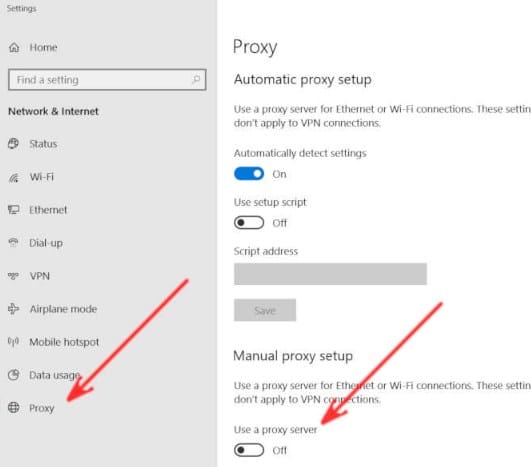Click the Status globe icon
The height and width of the screenshot is (467, 531).
[x=13, y=144]
